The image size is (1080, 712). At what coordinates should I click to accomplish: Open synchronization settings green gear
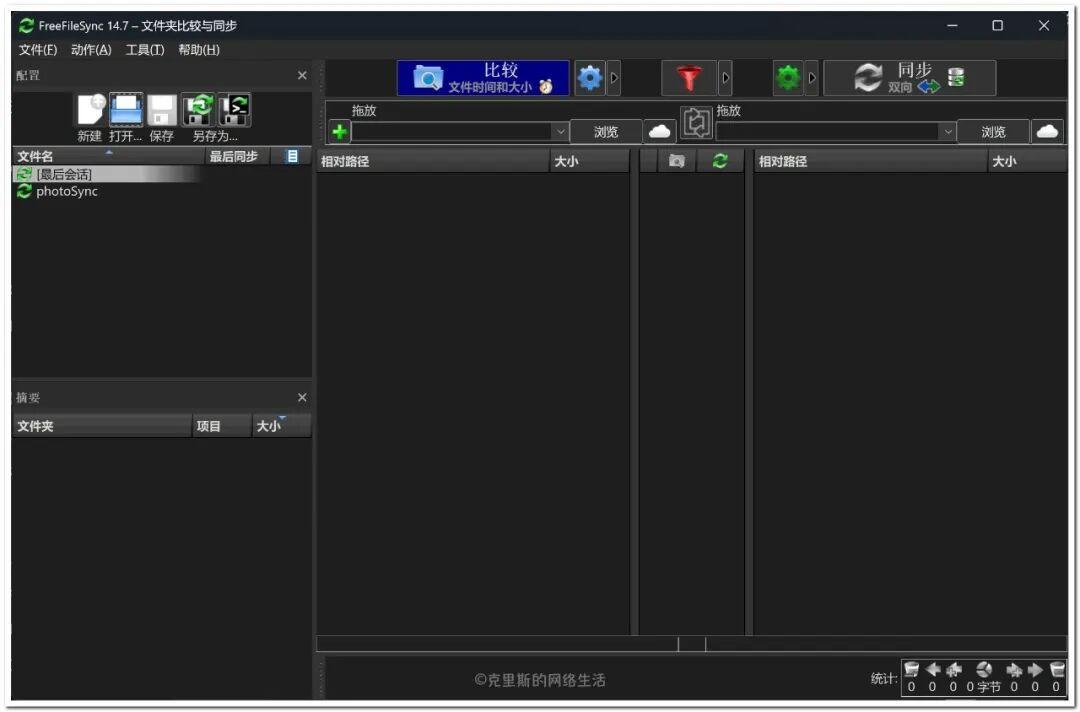(x=788, y=78)
